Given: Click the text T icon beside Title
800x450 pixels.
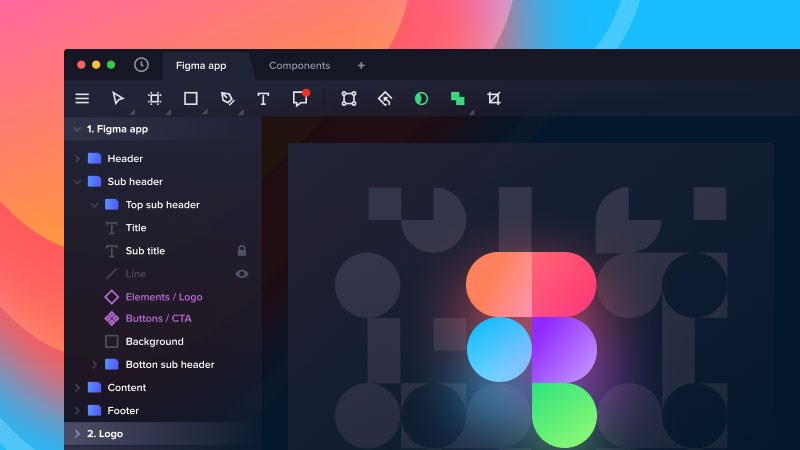Looking at the screenshot, I should point(112,228).
